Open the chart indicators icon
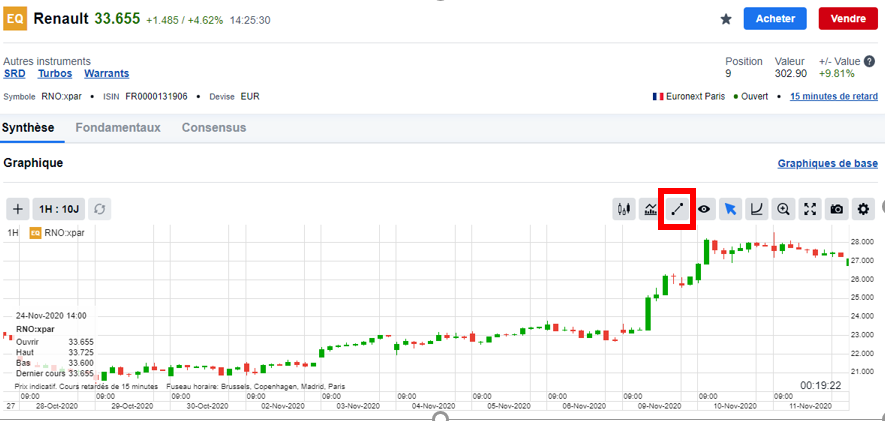Screen dimensions: 885x421 click(650, 209)
